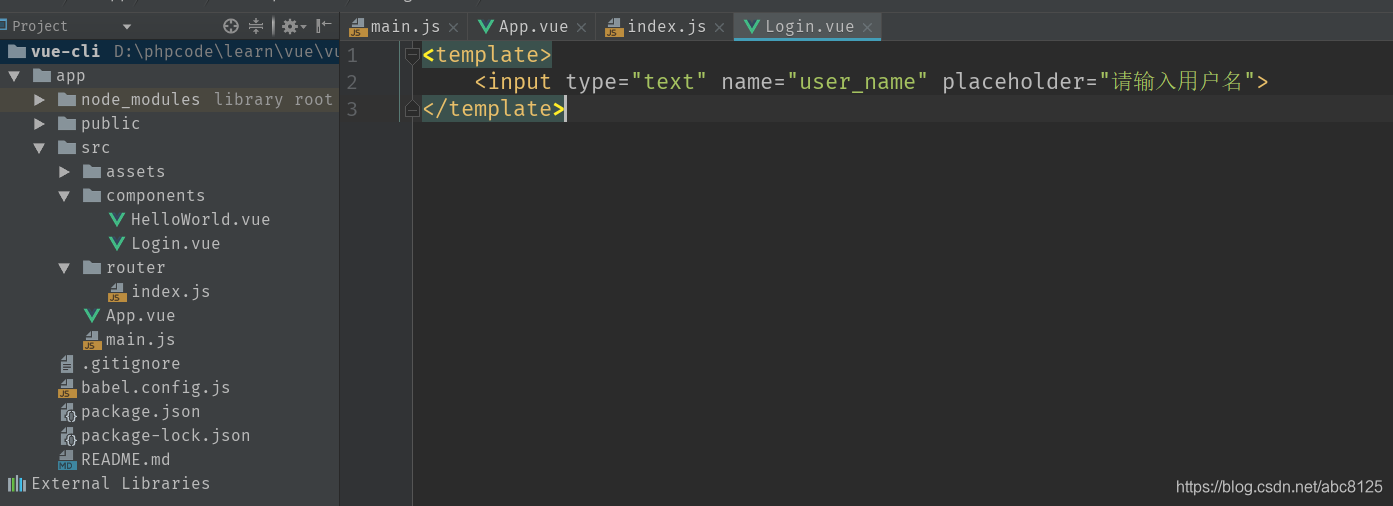Click the components folder icon
Viewport: 1393px width, 506px height.
point(91,195)
